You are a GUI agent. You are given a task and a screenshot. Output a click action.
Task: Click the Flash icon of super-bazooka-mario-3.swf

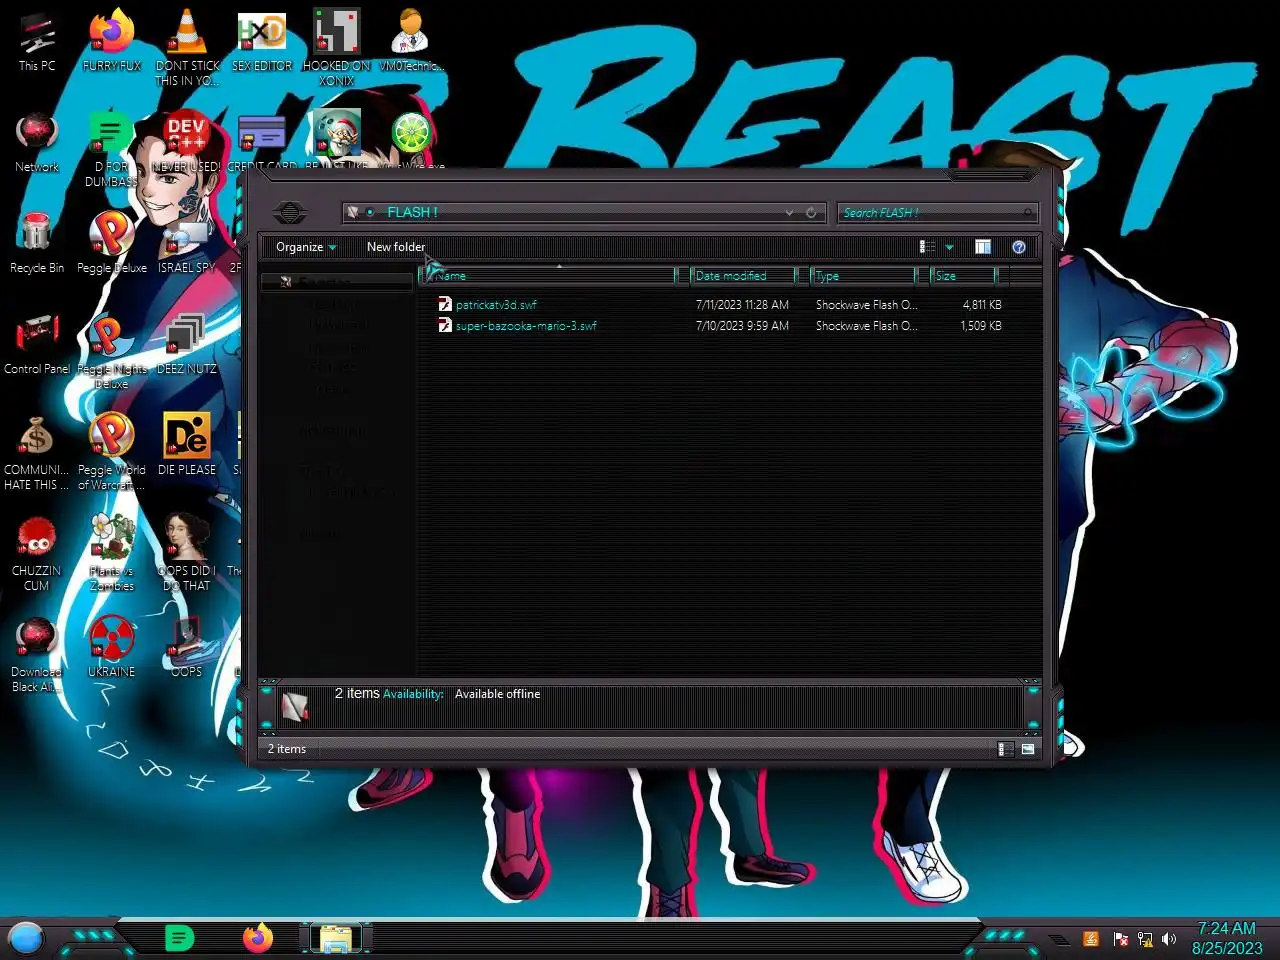coord(445,325)
